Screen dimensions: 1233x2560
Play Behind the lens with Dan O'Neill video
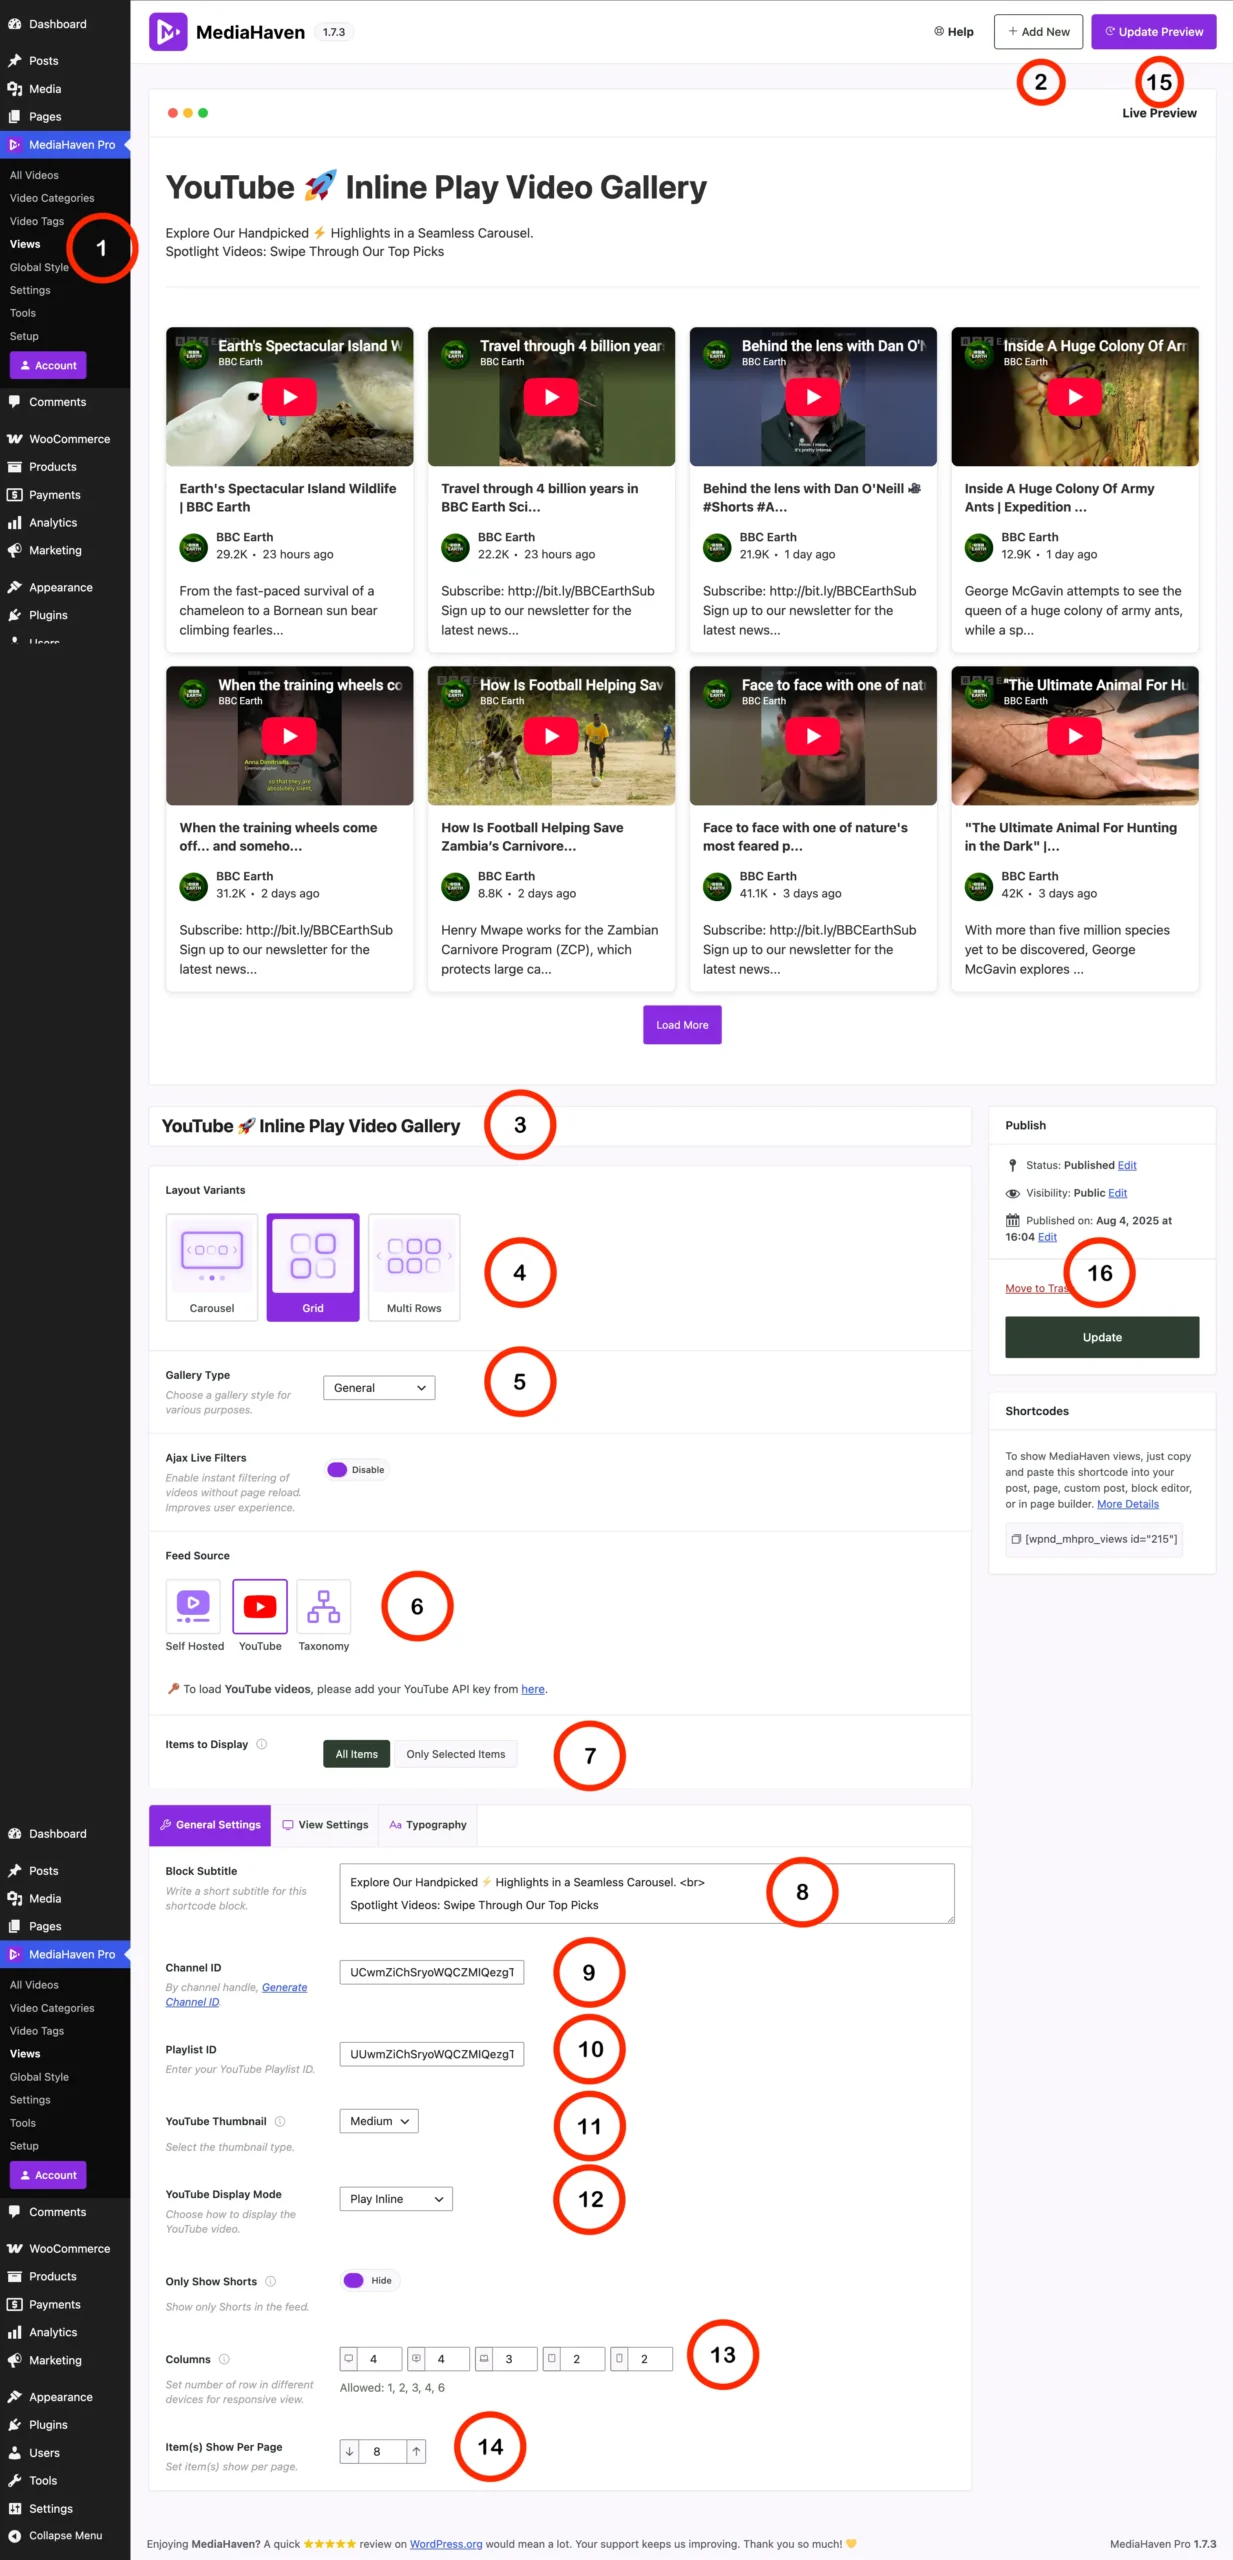pyautogui.click(x=813, y=397)
